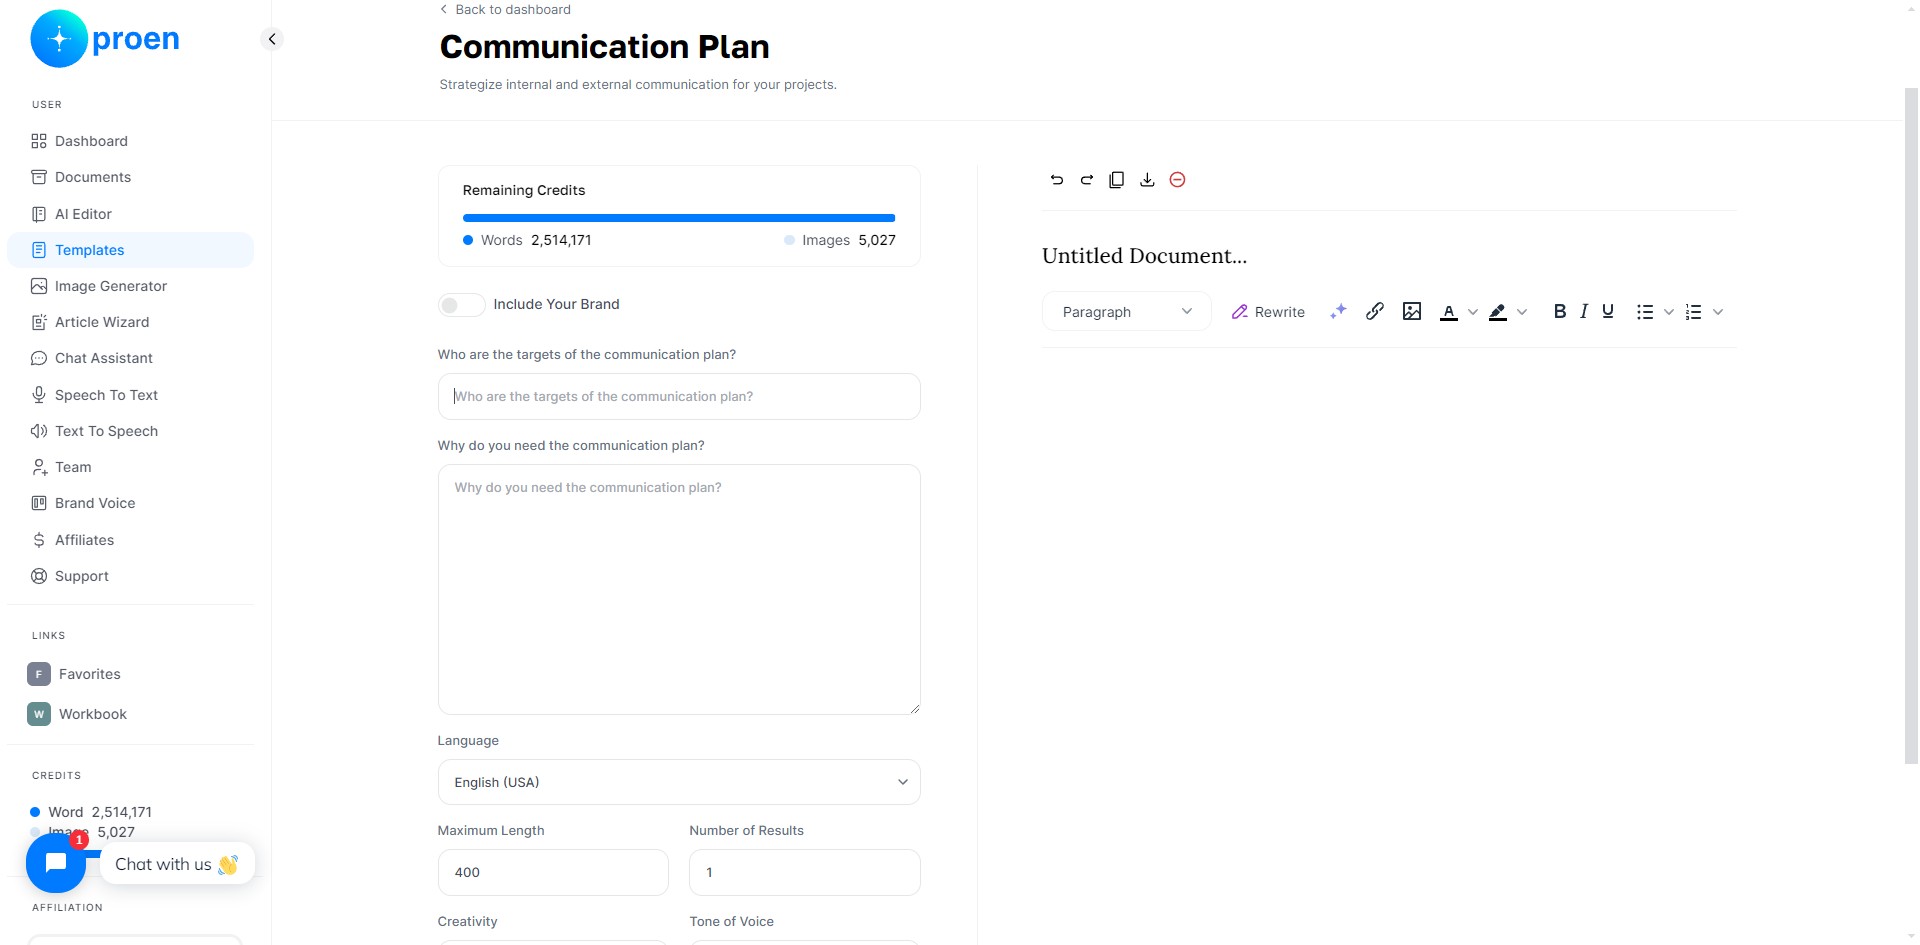Insert a link with the chain icon
The image size is (1920, 945).
[1375, 312]
